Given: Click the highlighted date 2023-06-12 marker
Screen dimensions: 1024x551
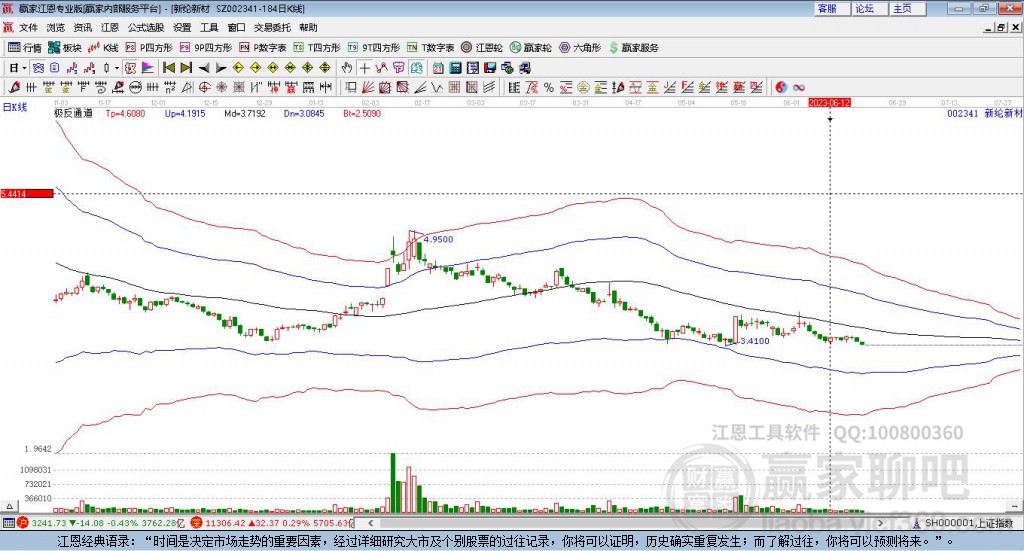Looking at the screenshot, I should pos(829,102).
